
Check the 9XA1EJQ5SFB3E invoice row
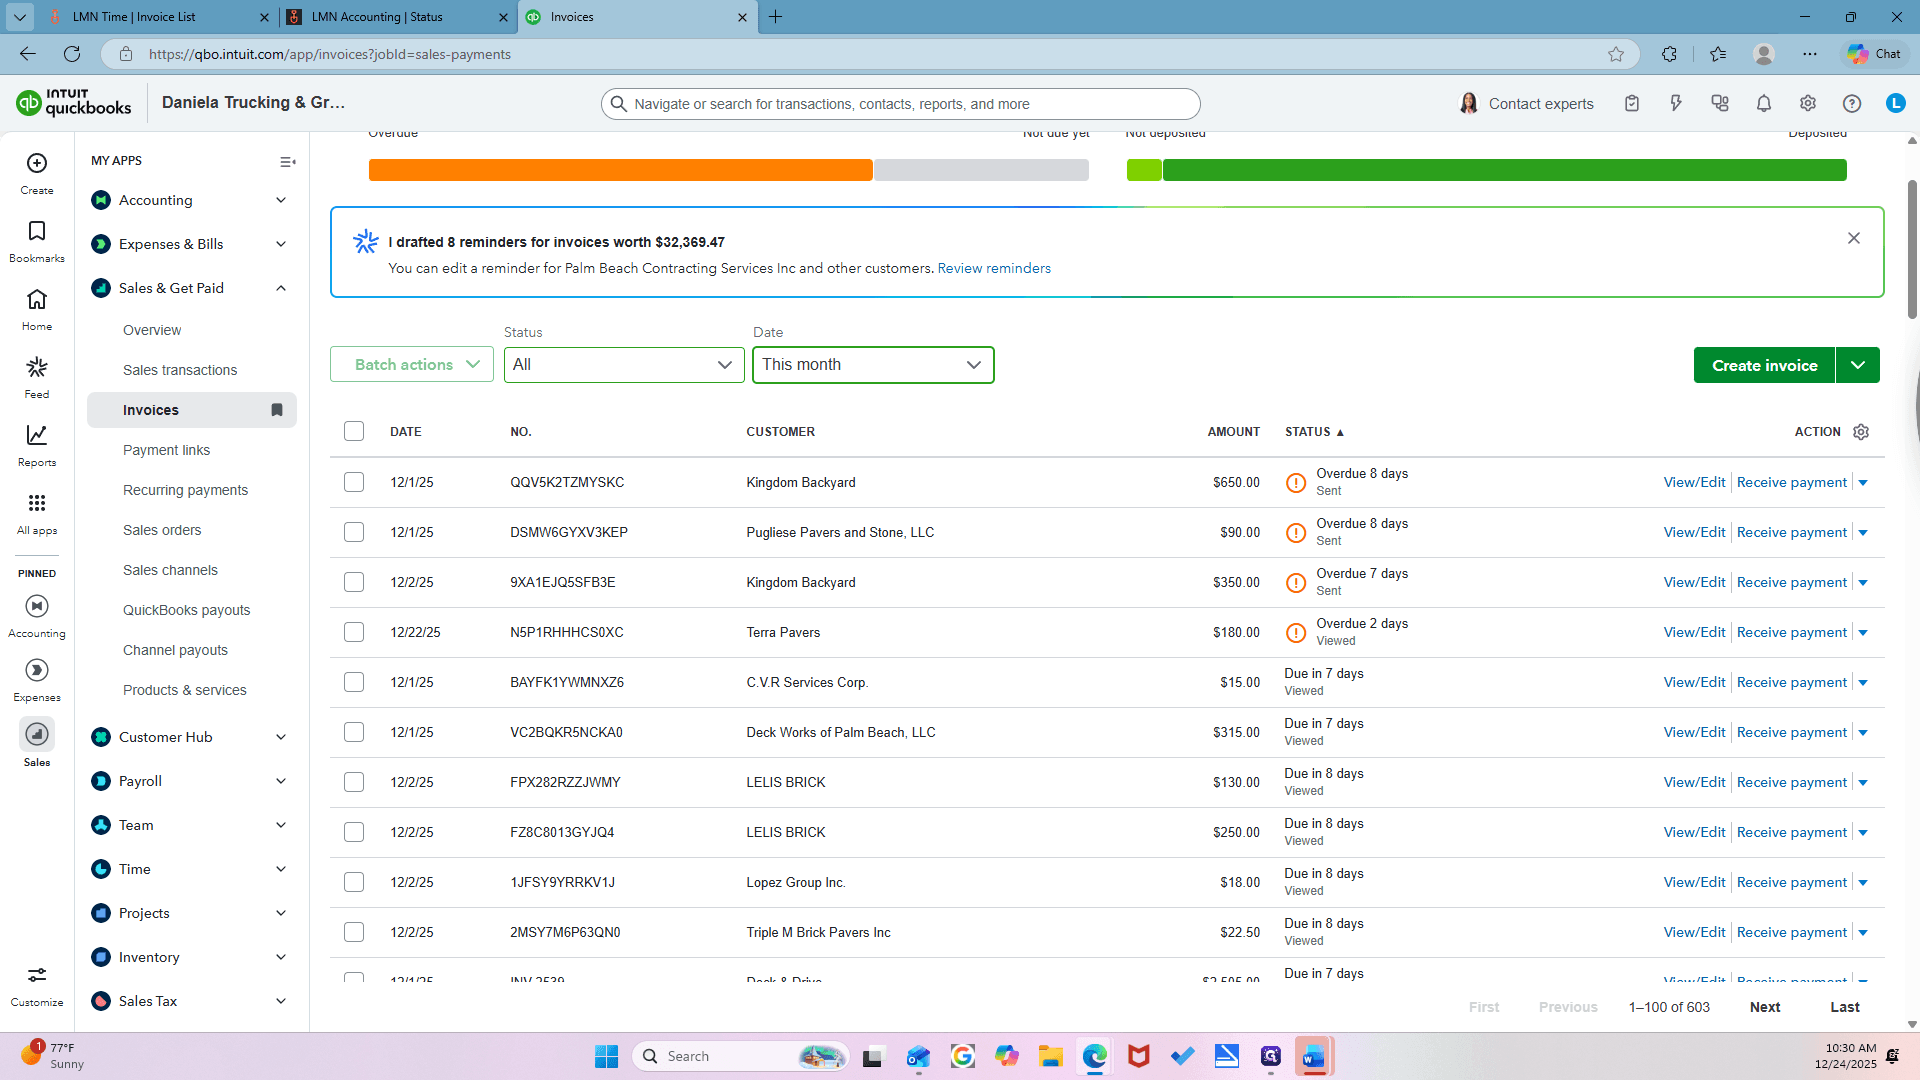pyautogui.click(x=354, y=582)
